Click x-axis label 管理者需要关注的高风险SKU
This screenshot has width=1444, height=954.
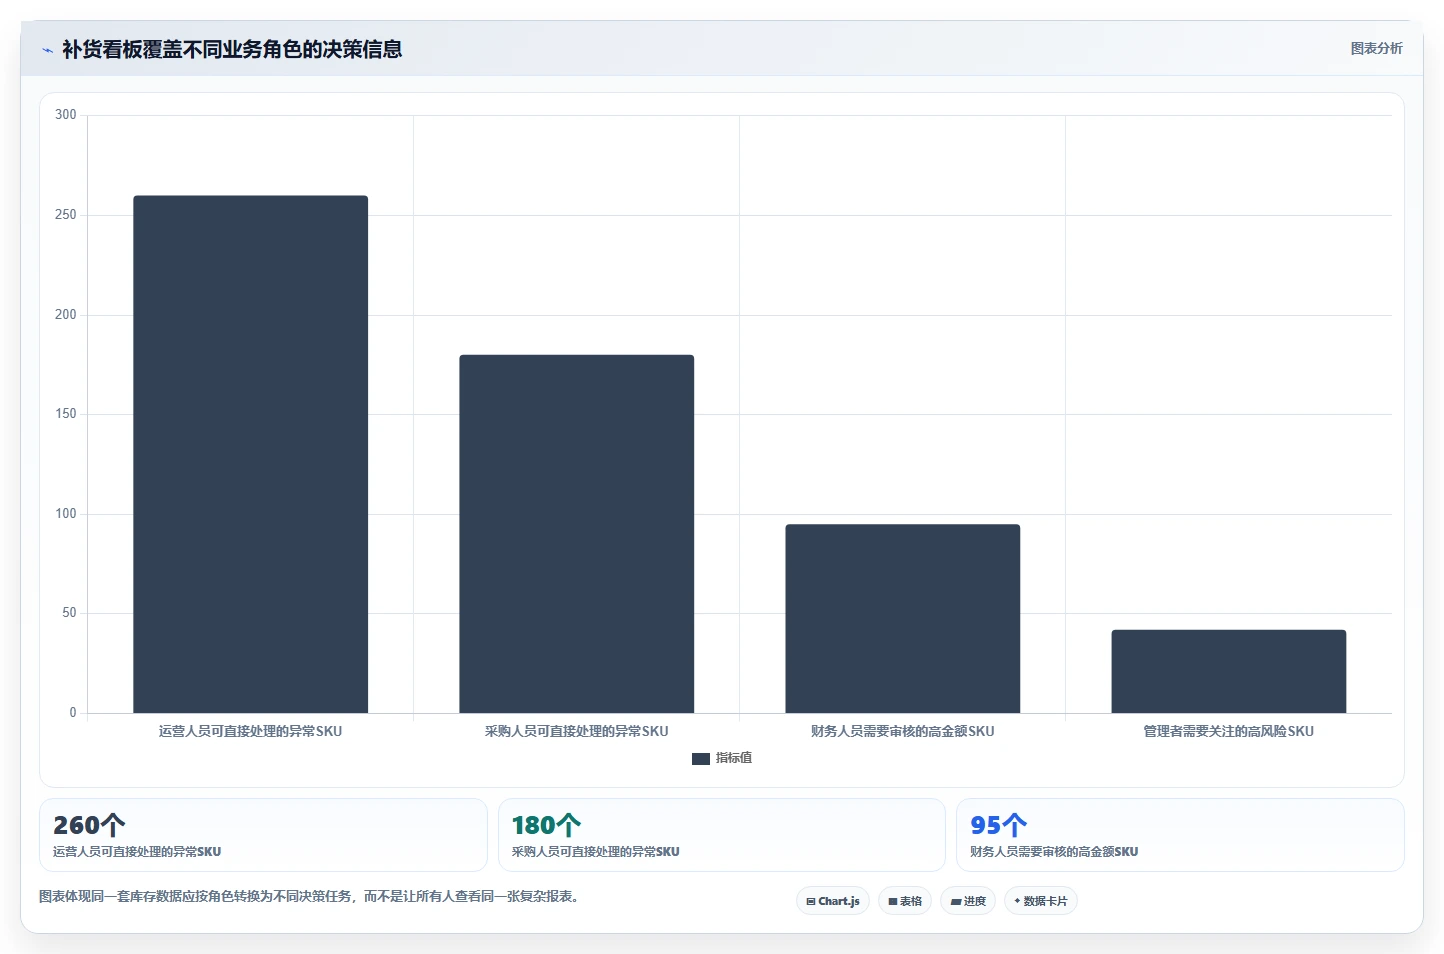(x=1229, y=731)
